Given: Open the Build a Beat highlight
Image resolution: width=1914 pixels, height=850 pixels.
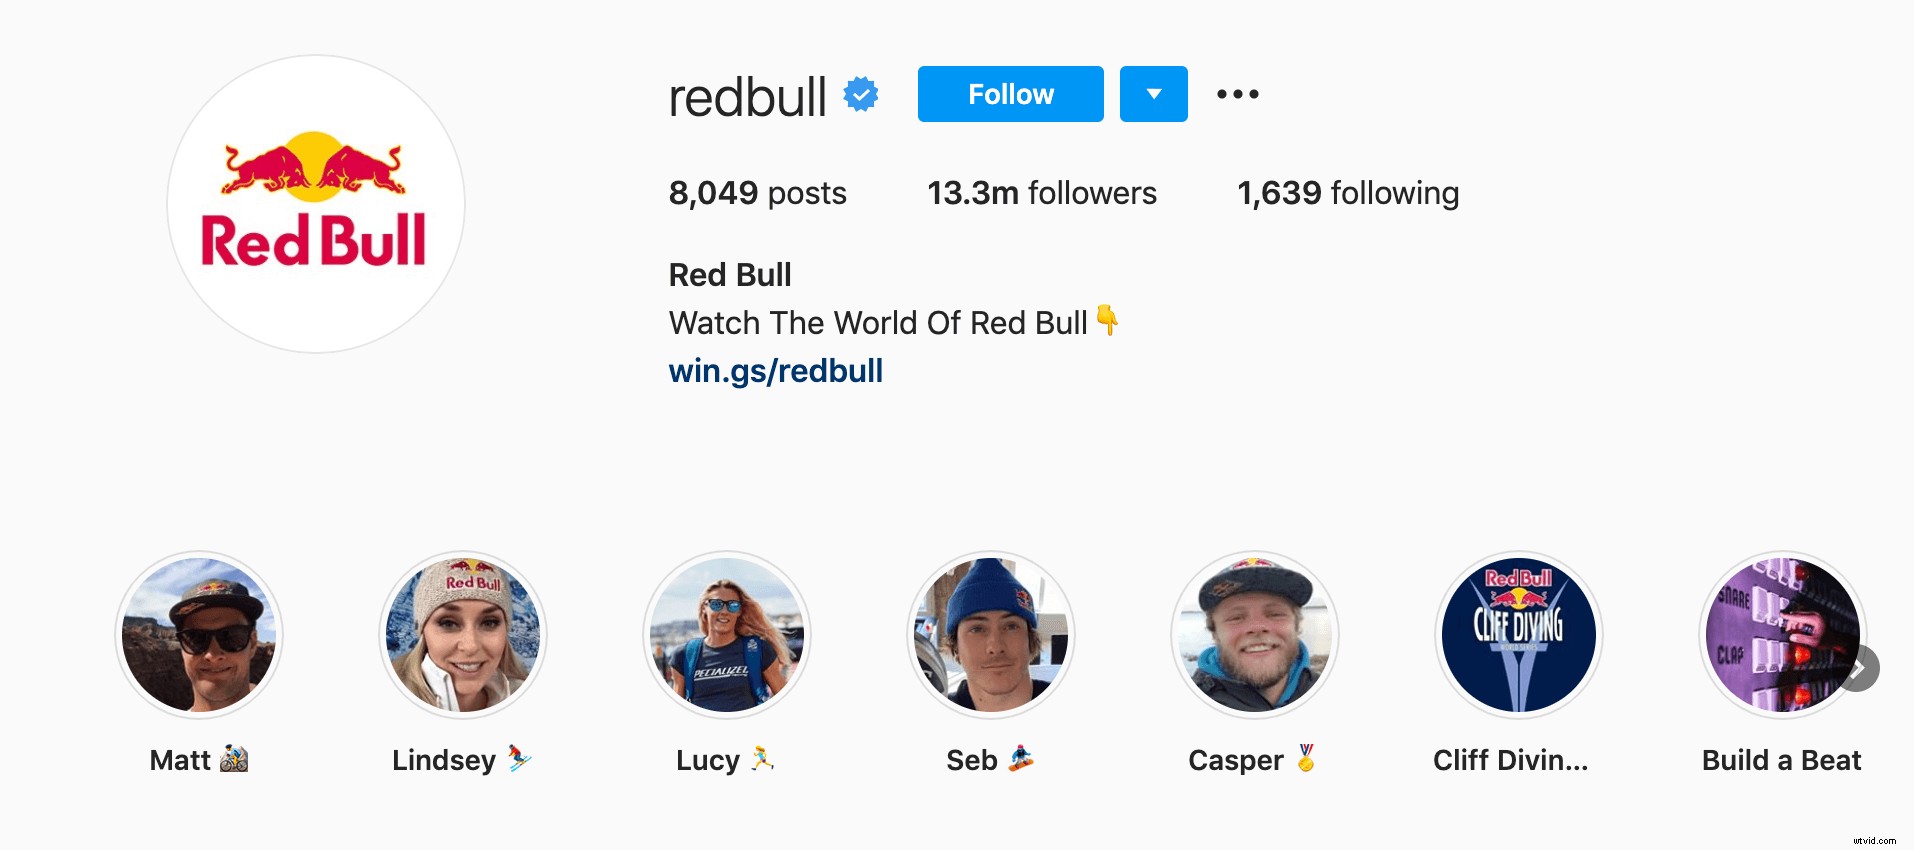Looking at the screenshot, I should 1782,635.
